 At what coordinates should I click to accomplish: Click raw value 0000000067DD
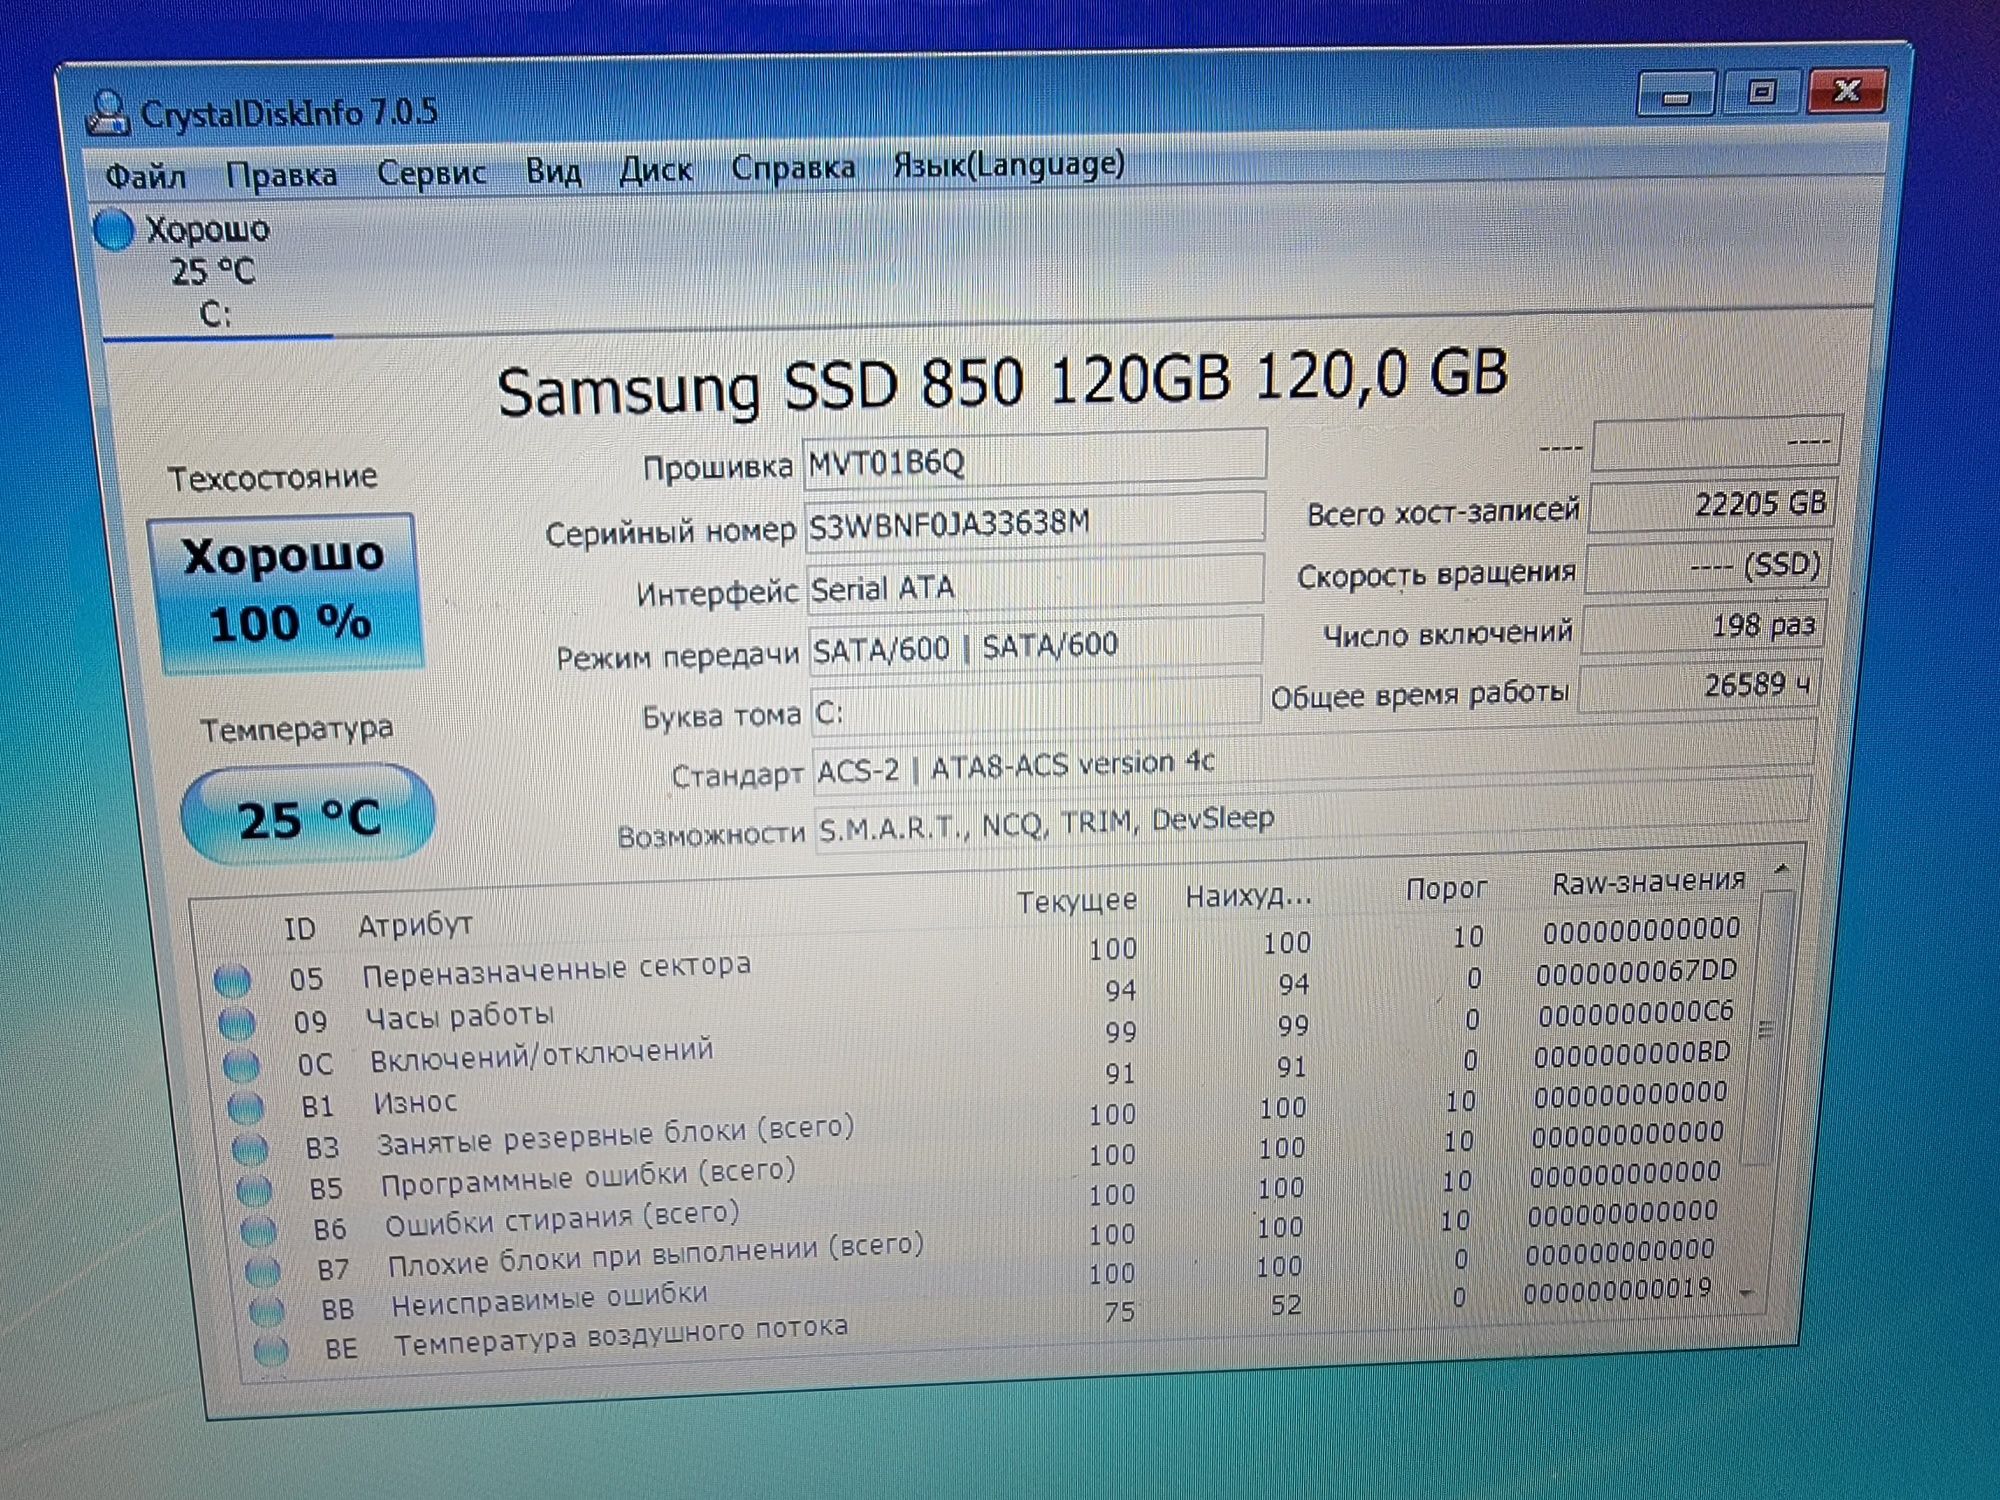point(1636,972)
